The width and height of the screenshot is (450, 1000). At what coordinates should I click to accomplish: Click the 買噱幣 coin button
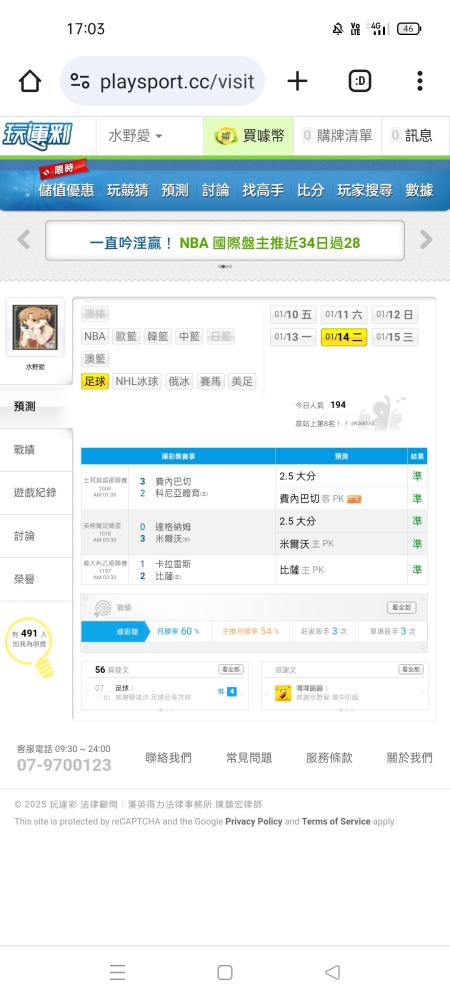[x=249, y=135]
